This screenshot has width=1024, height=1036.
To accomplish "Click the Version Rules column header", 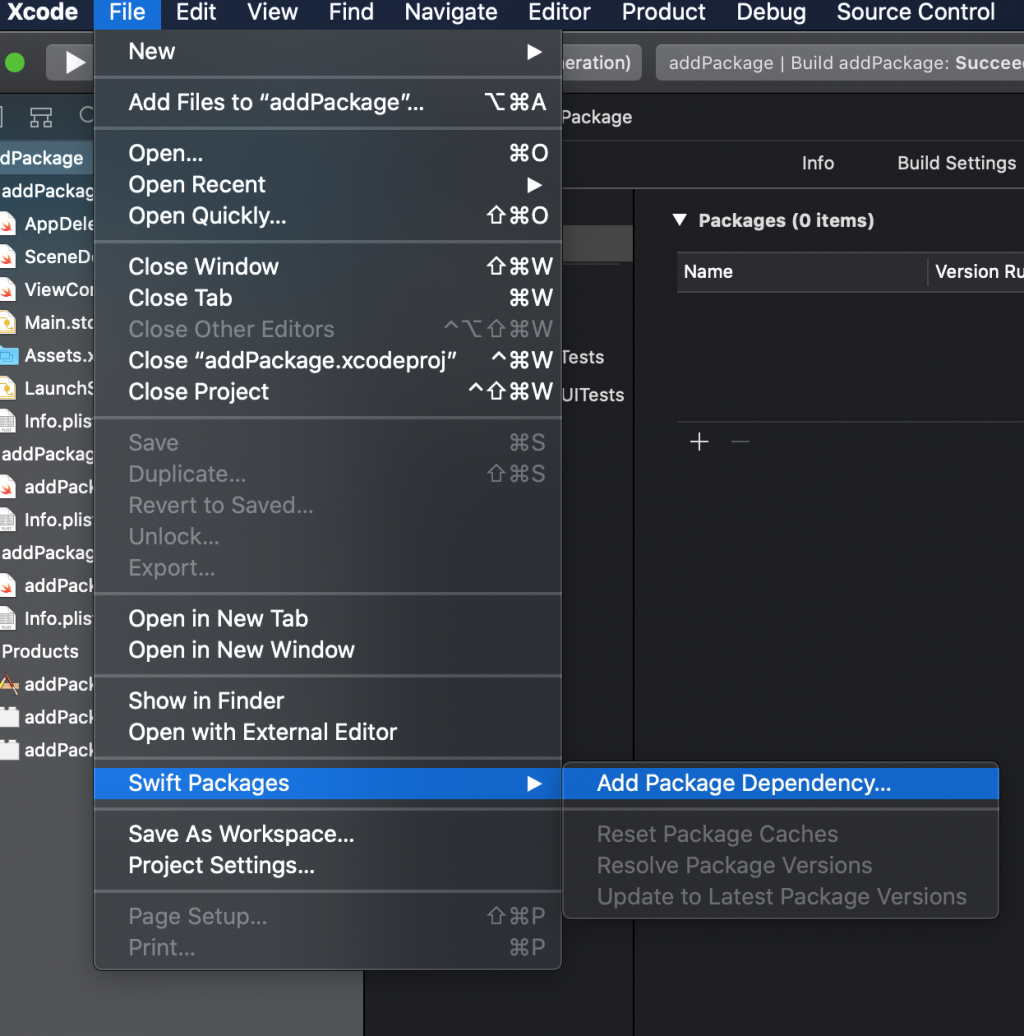I will pyautogui.click(x=976, y=272).
